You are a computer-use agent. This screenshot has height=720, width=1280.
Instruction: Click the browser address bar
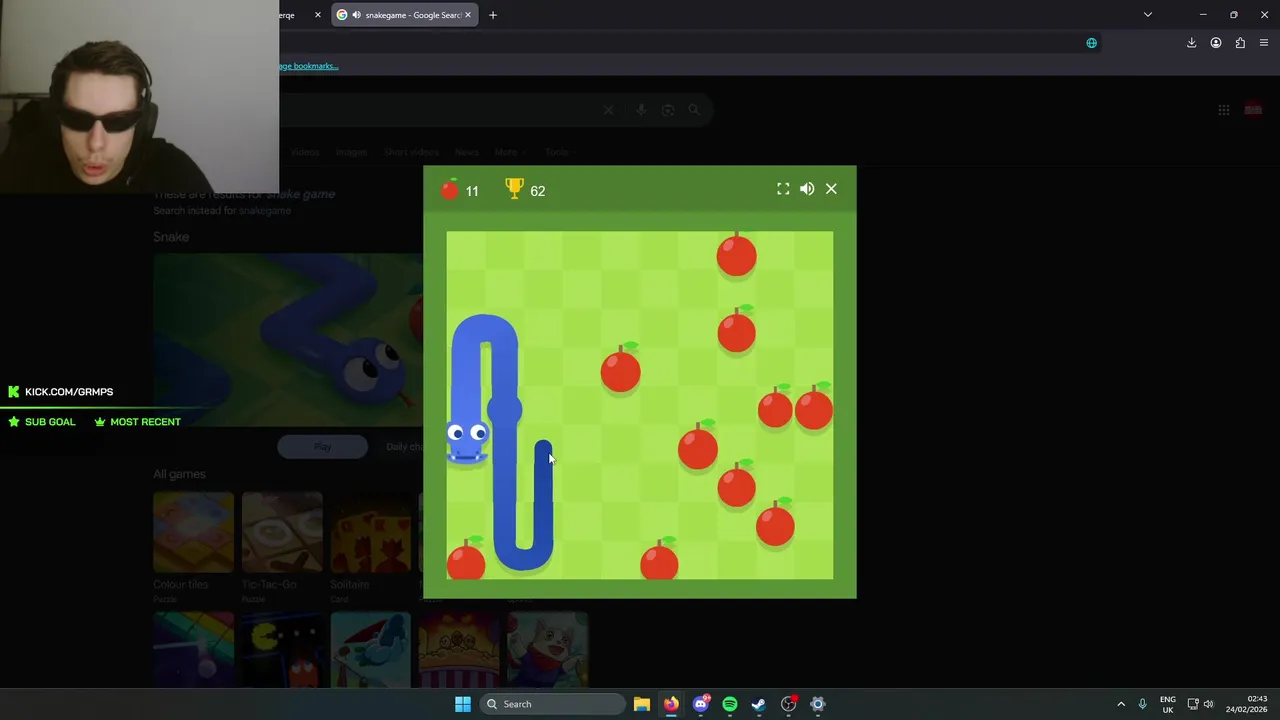[x=690, y=43]
